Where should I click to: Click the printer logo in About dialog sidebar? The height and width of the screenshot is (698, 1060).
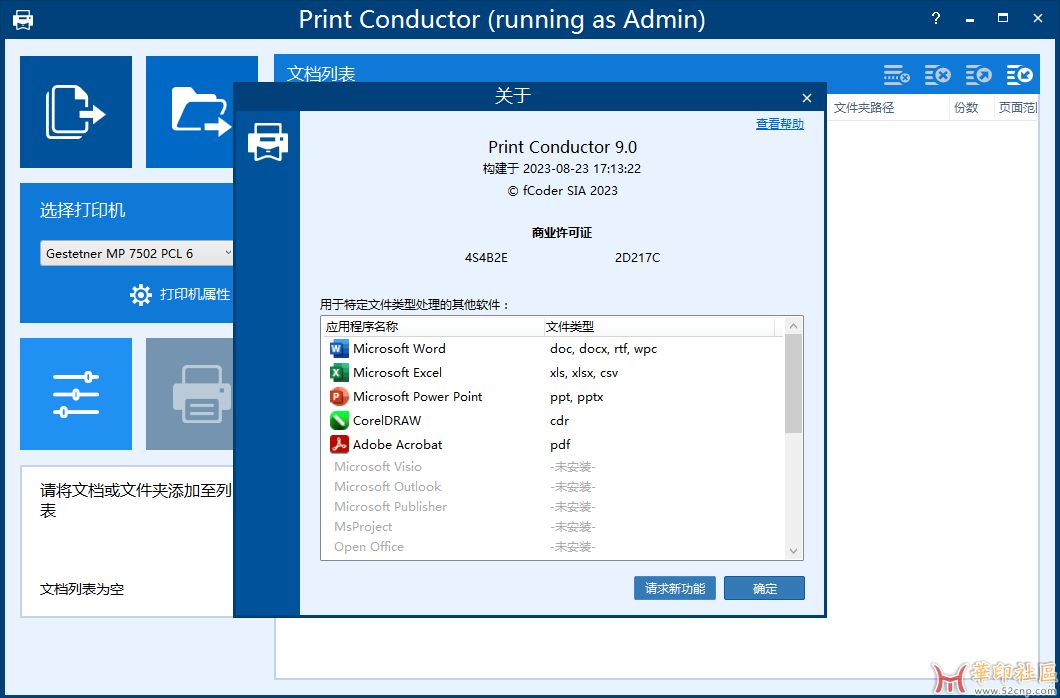tap(268, 142)
